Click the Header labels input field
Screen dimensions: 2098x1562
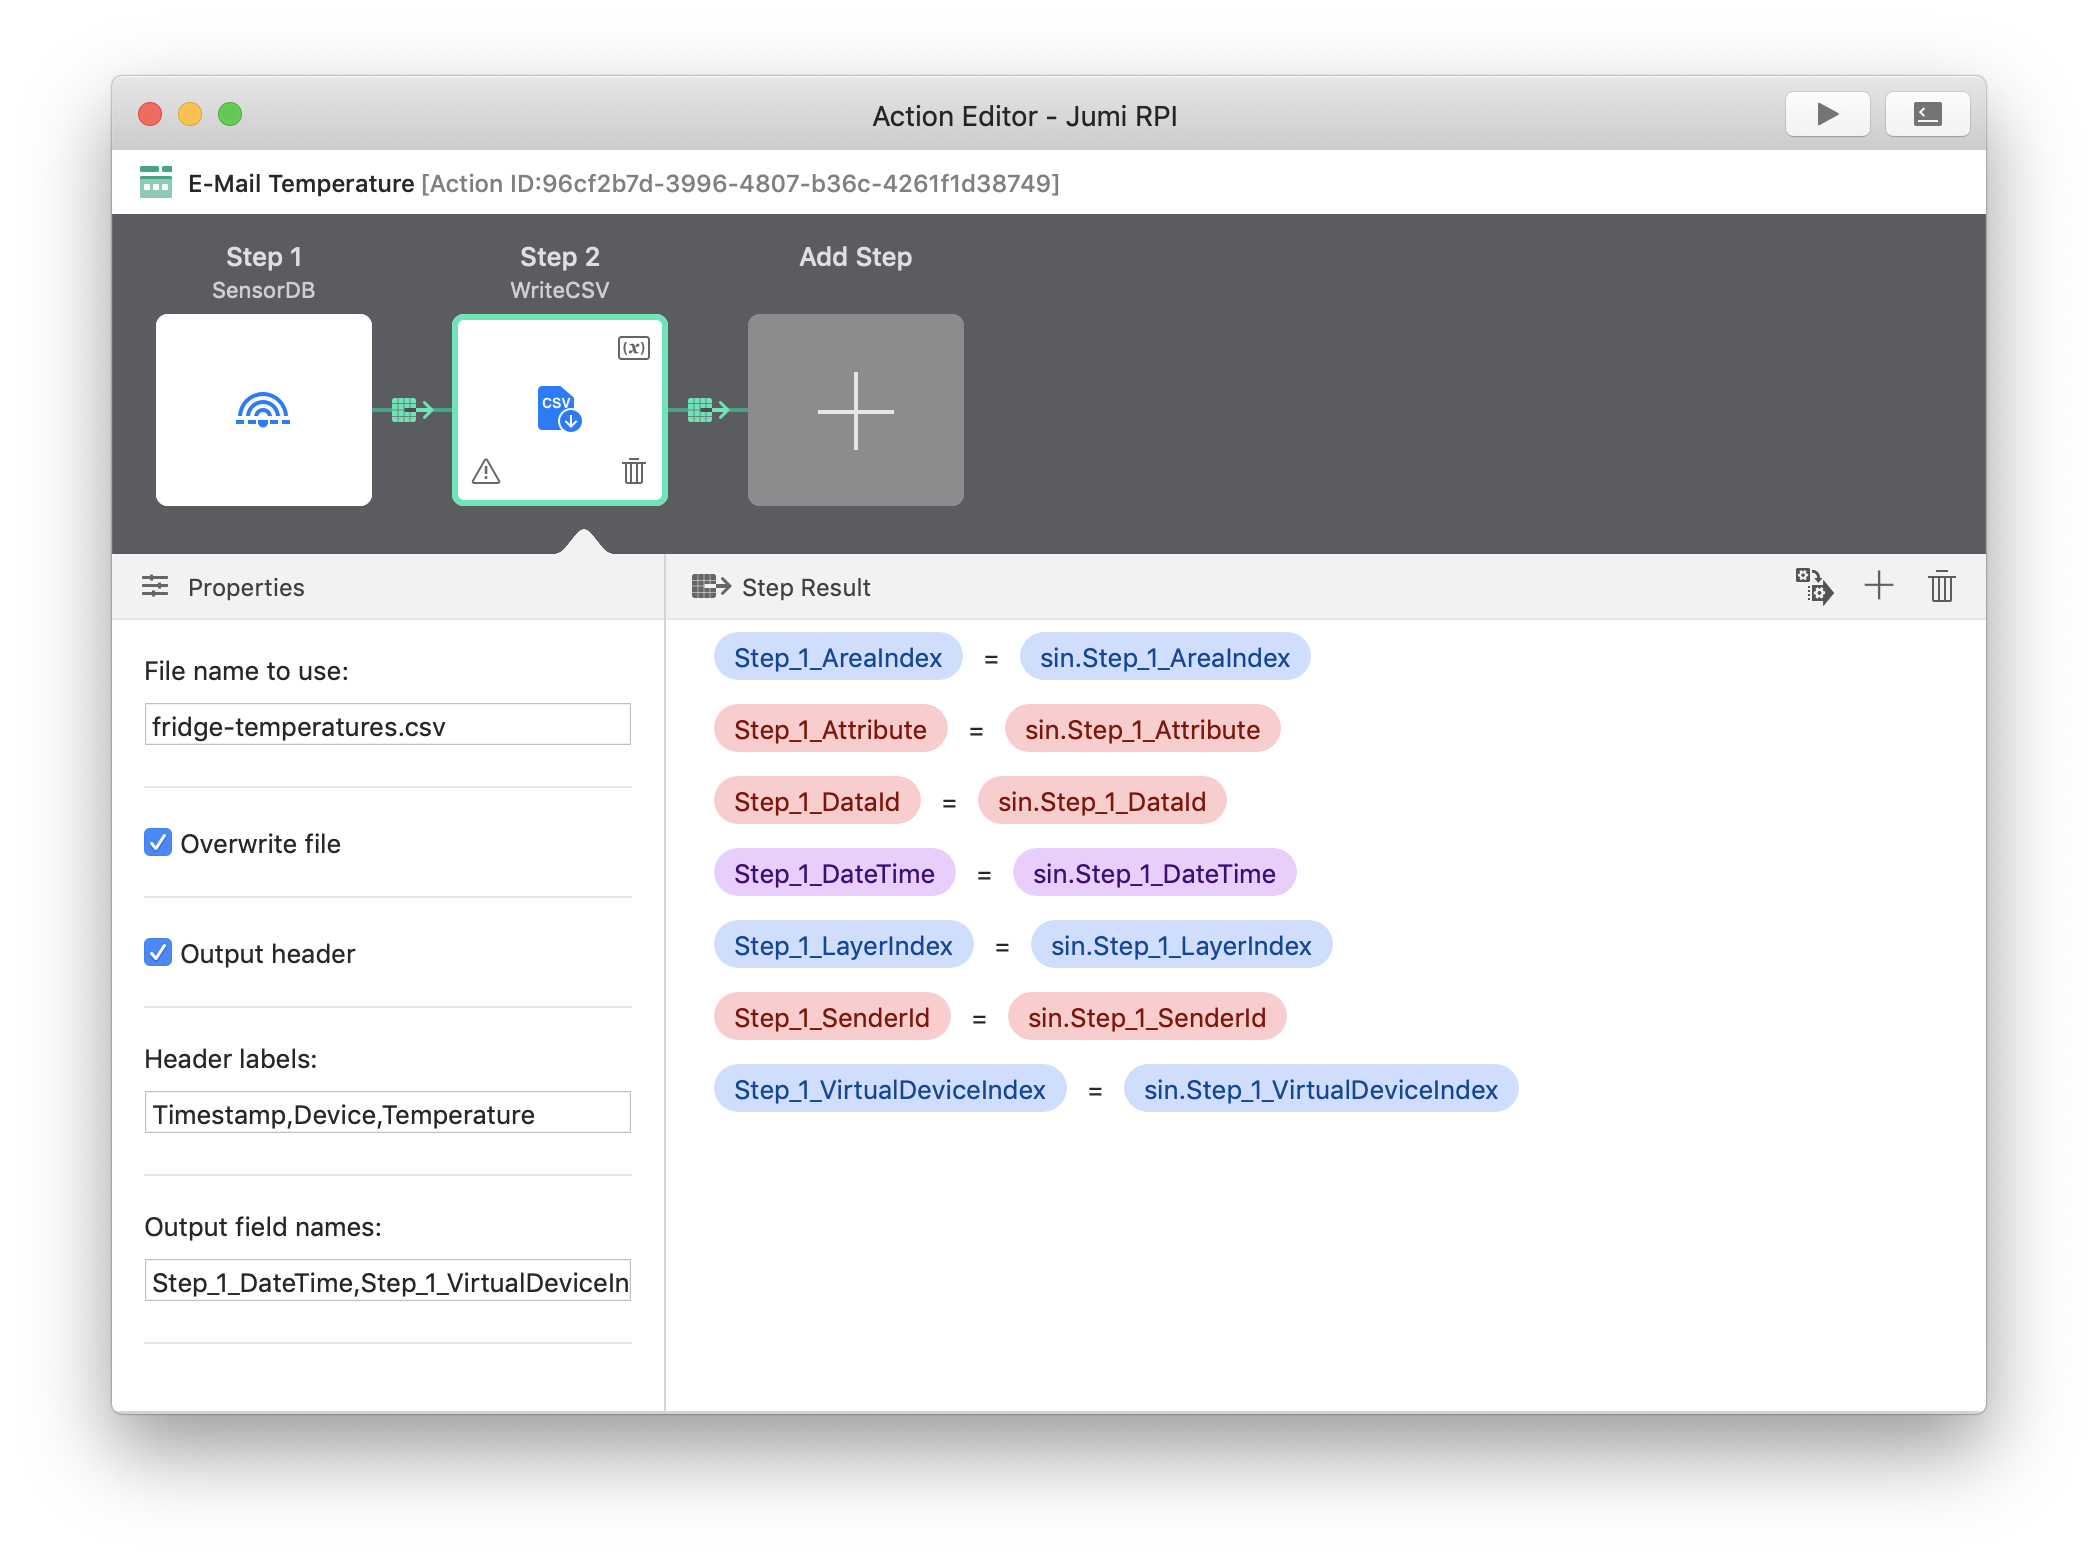click(x=387, y=1113)
